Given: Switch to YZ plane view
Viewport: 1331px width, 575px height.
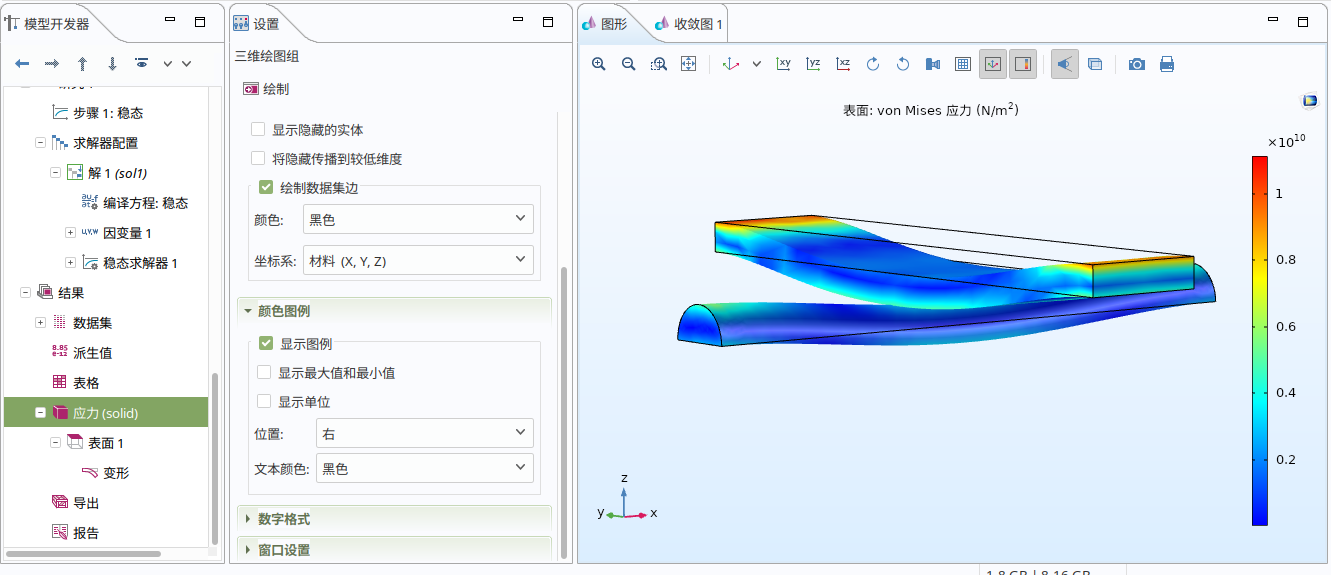Looking at the screenshot, I should (814, 64).
